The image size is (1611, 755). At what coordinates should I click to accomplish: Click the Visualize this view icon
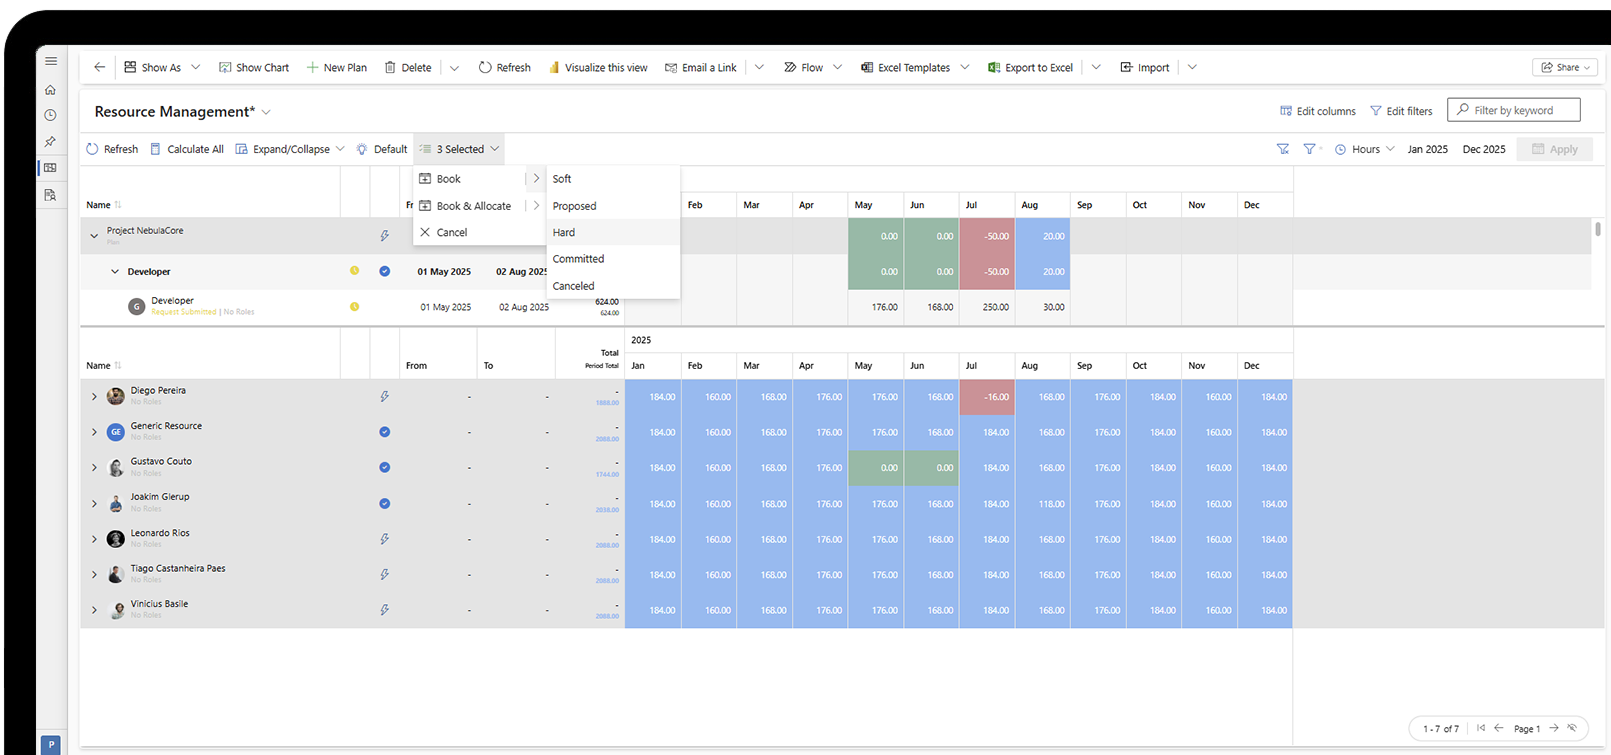(x=554, y=68)
